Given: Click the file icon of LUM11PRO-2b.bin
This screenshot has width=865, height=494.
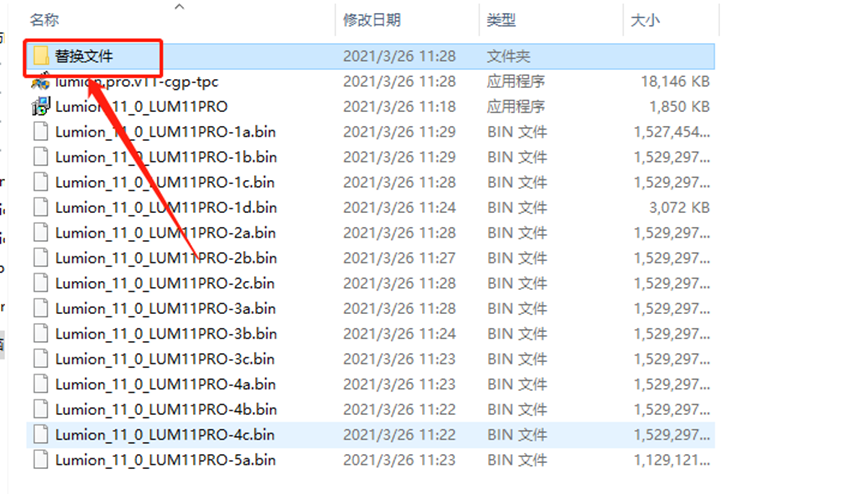Looking at the screenshot, I should [x=41, y=258].
